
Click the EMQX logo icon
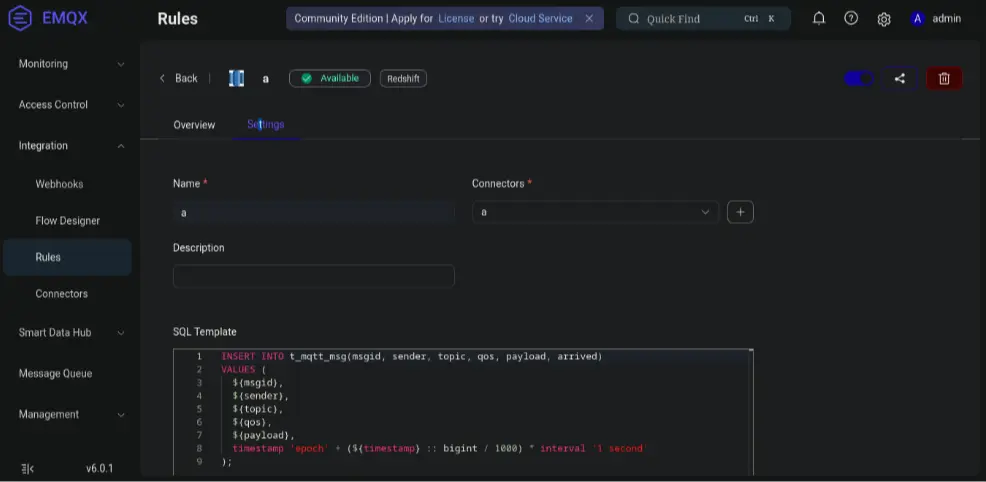coord(20,19)
